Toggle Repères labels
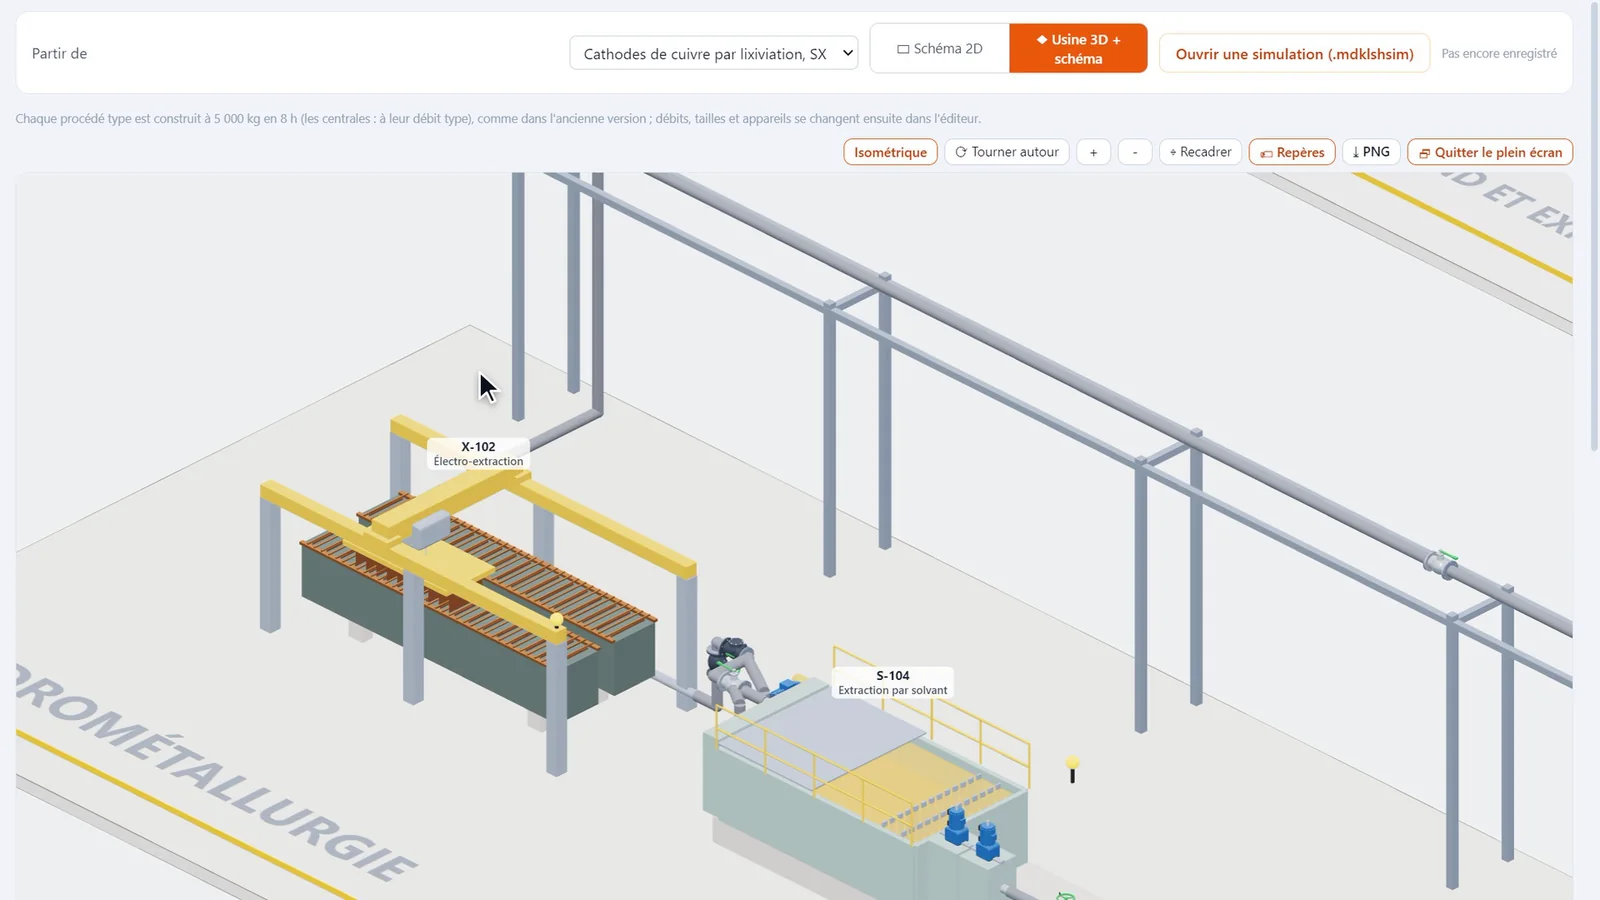The height and width of the screenshot is (900, 1600). tap(1292, 152)
